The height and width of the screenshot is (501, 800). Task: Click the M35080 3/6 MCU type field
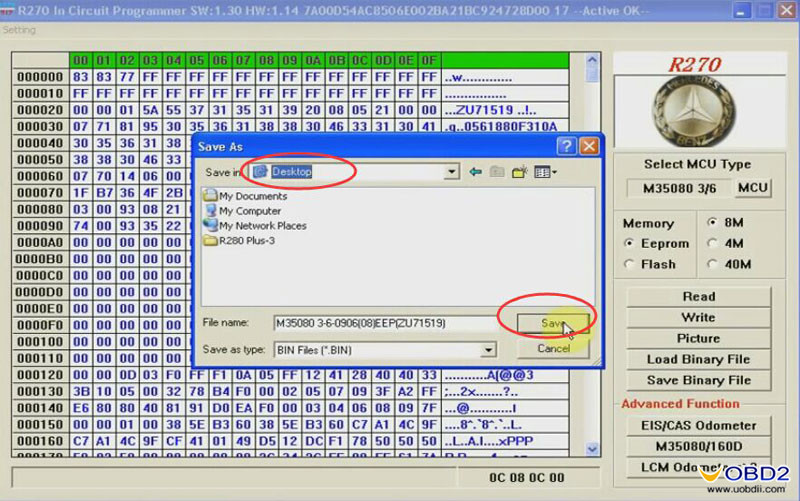679,188
